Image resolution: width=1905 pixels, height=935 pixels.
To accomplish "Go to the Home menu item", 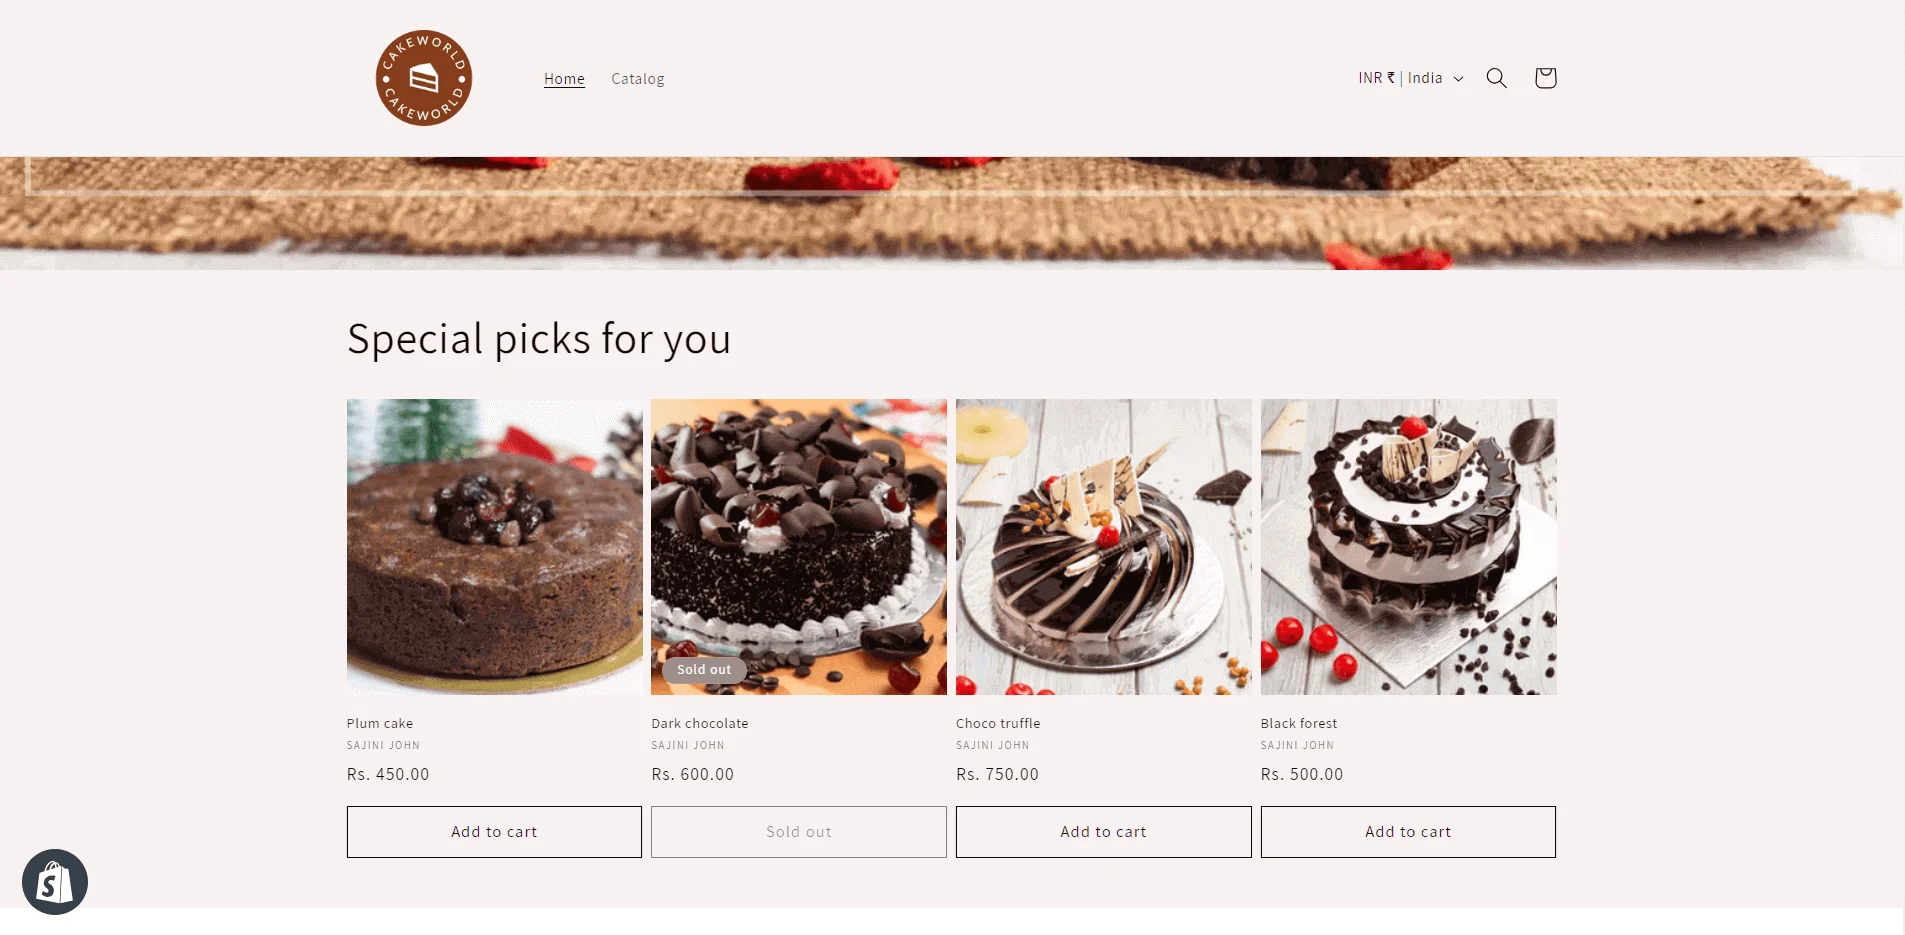I will (564, 79).
